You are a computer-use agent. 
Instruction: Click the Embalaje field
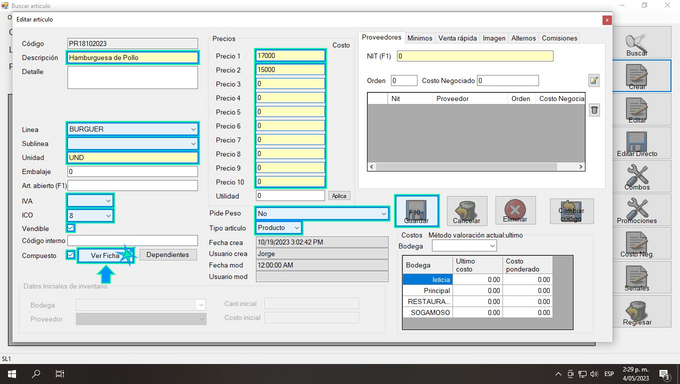(132, 171)
